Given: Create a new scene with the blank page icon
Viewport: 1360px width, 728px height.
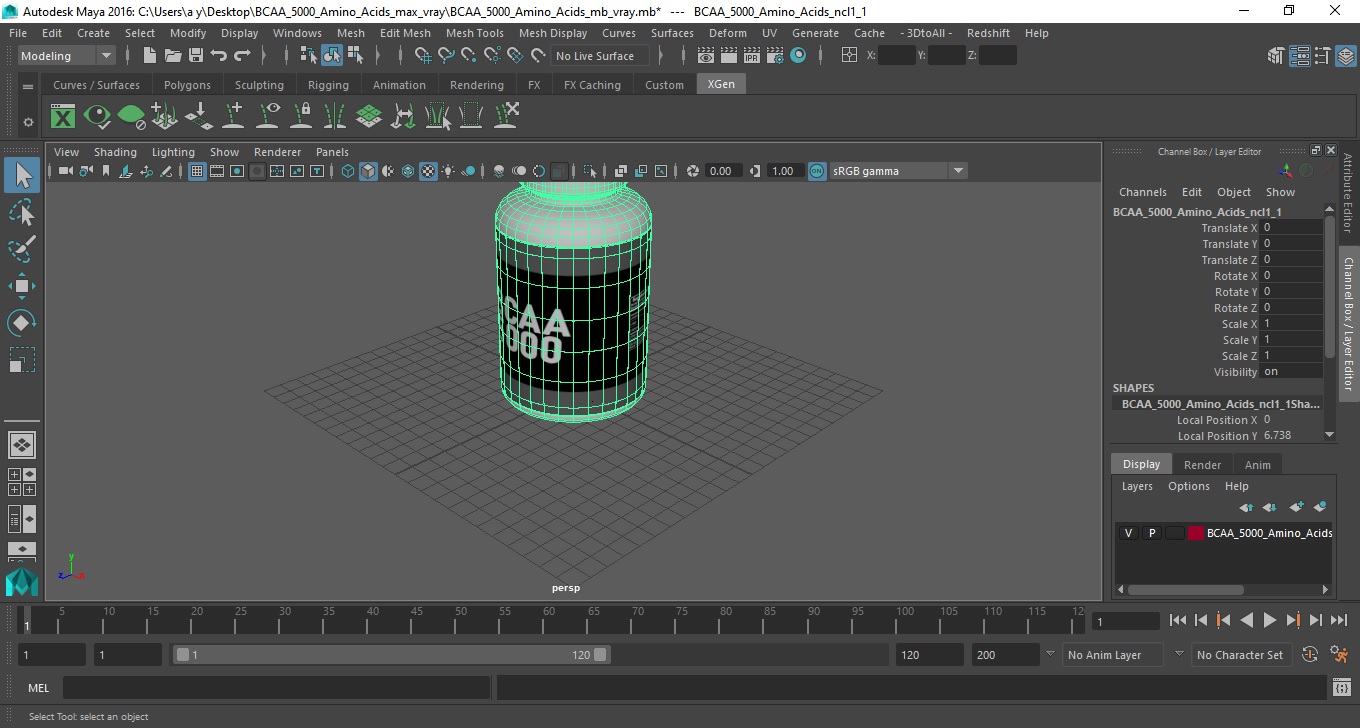Looking at the screenshot, I should point(149,56).
